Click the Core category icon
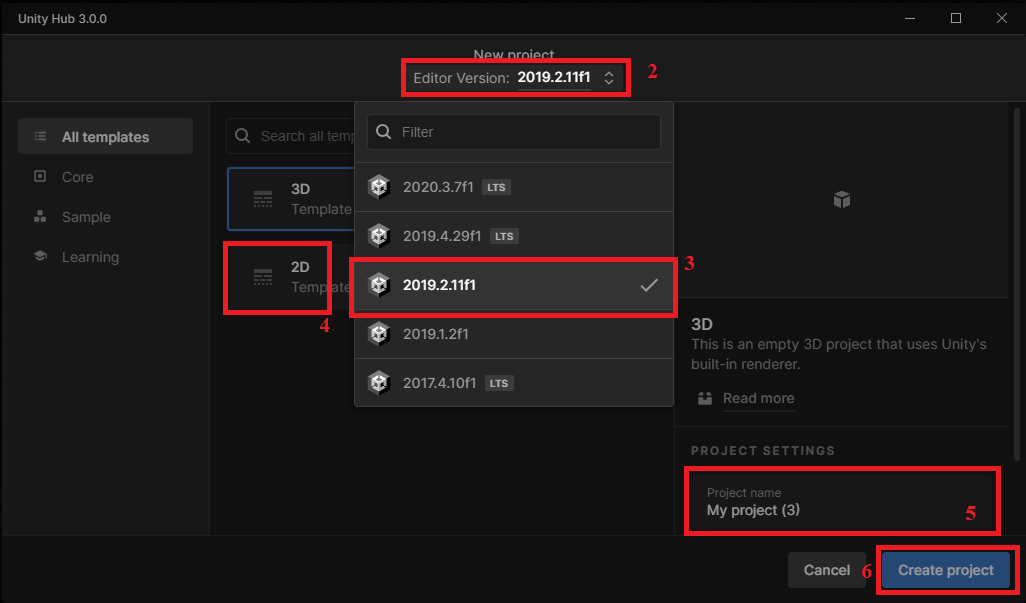Image resolution: width=1026 pixels, height=603 pixels. pyautogui.click(x=40, y=177)
